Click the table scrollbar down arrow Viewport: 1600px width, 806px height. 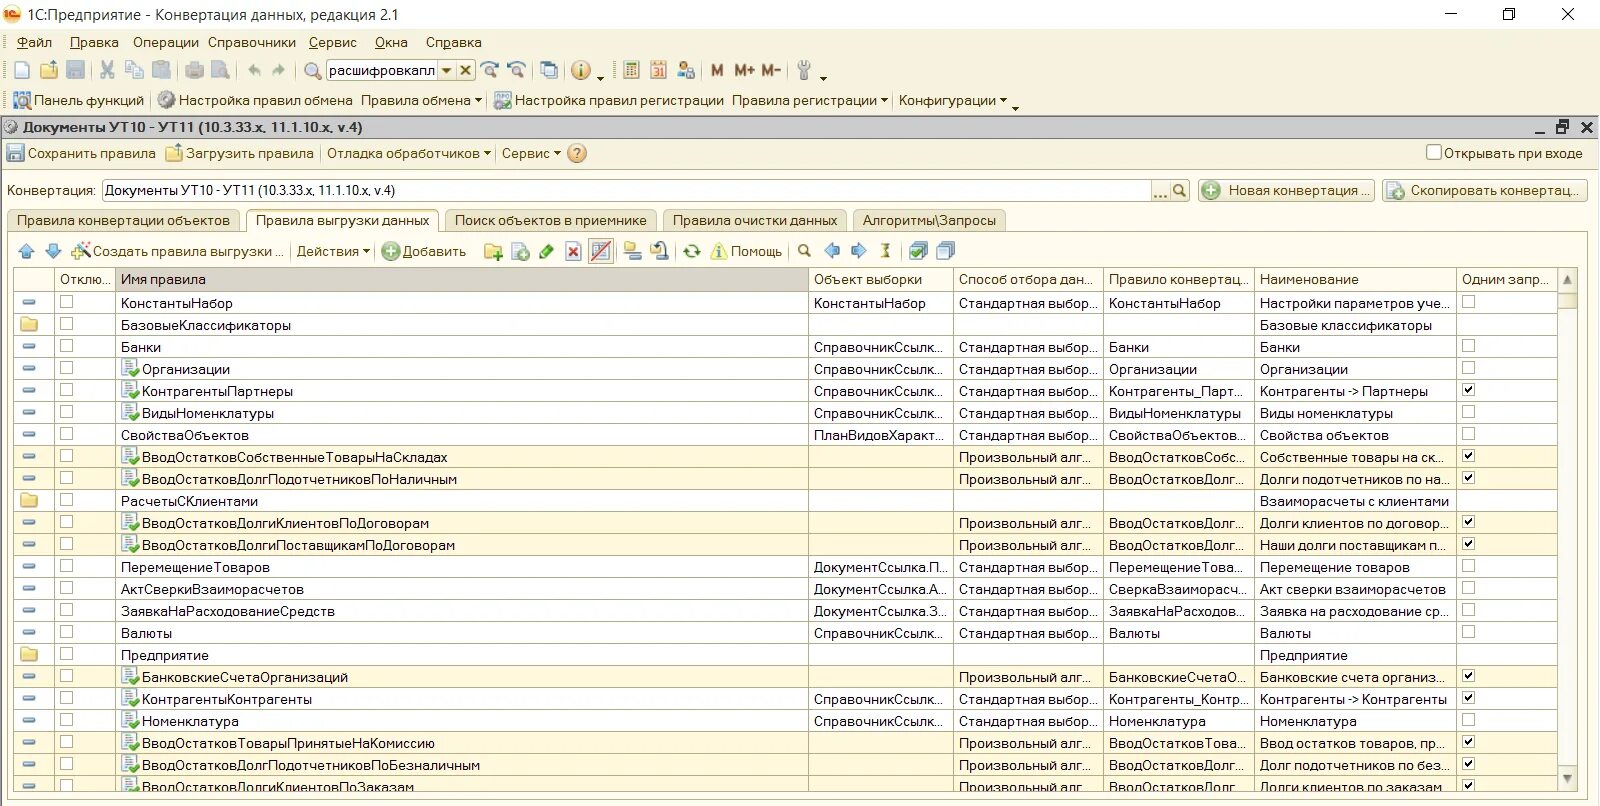[x=1567, y=778]
